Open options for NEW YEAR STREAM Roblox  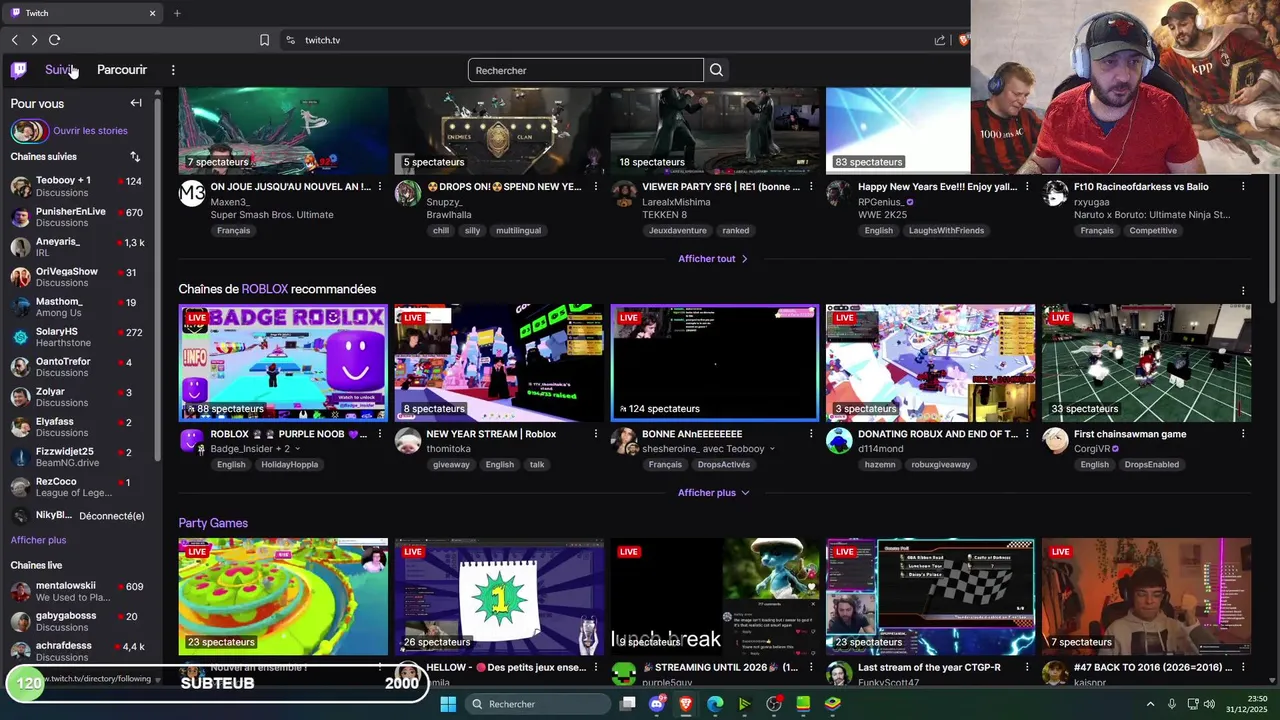[x=596, y=434]
